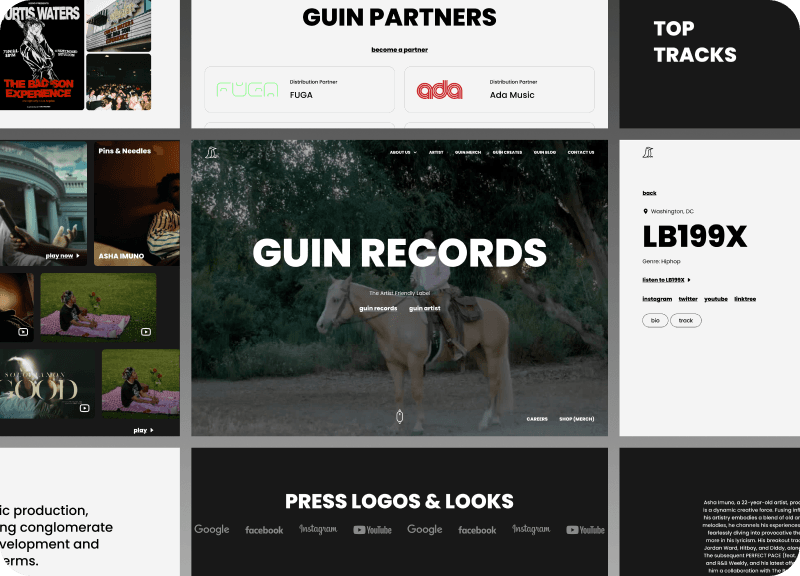Open the ARTIST nav item

(436, 153)
